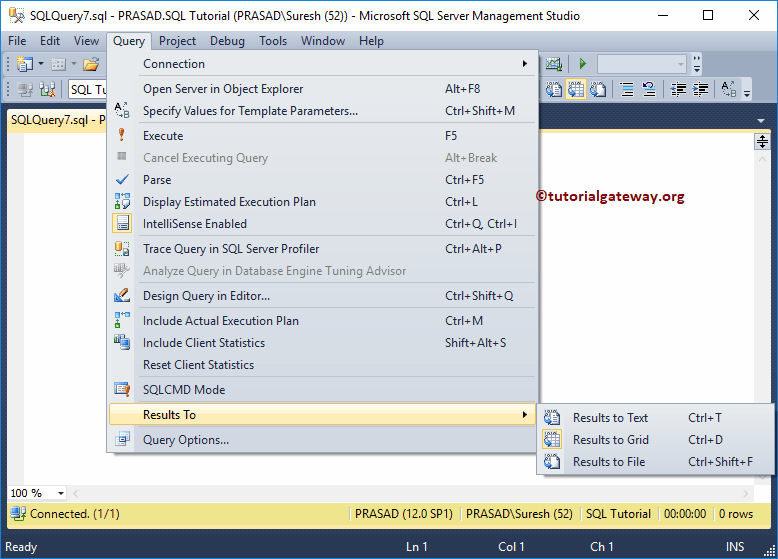Screen dimensions: 778x559
Task: Open the 100 % zoom dropdown
Action: pos(61,493)
